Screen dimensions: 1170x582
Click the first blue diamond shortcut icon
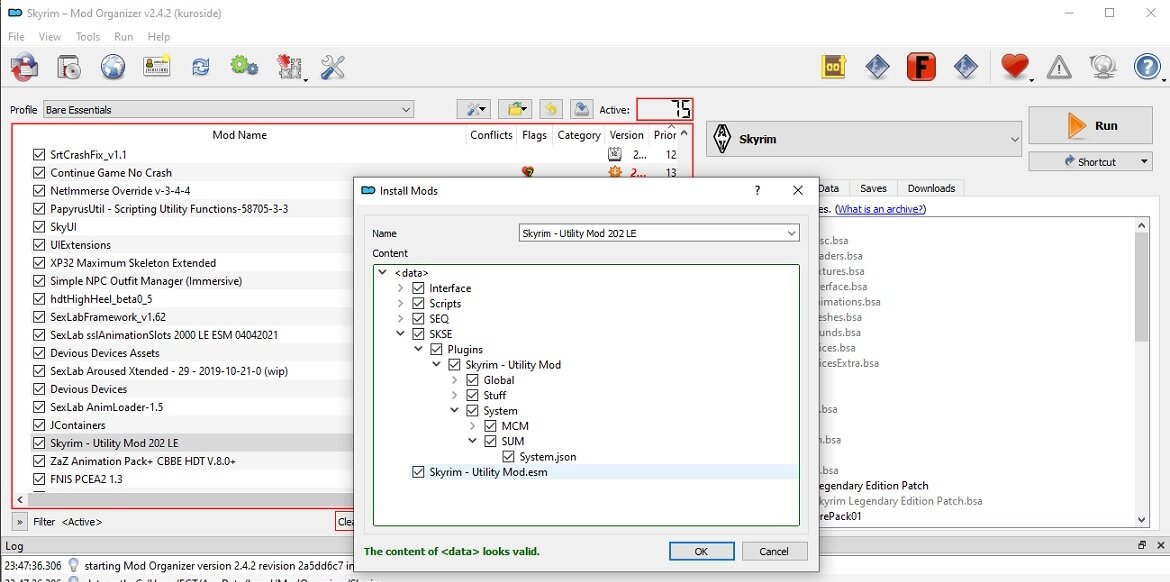[x=878, y=67]
